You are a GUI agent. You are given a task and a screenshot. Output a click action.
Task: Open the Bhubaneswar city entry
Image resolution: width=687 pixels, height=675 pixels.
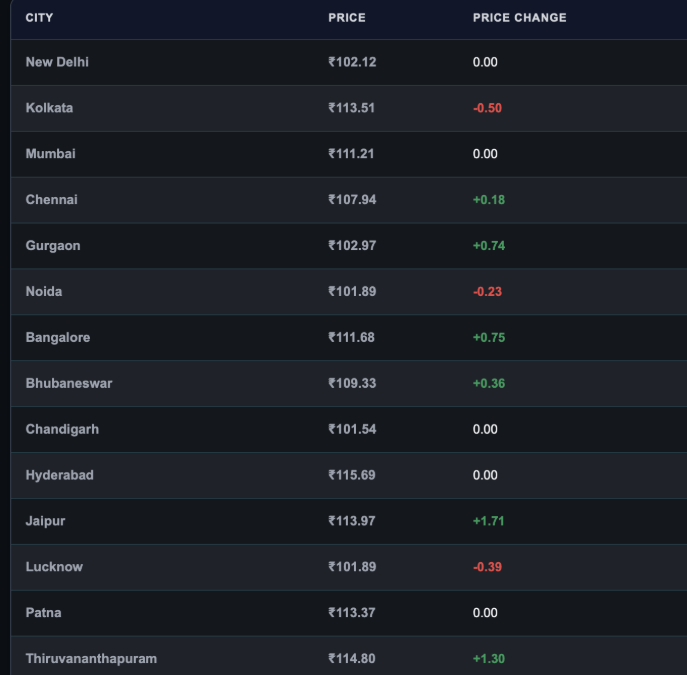click(69, 383)
